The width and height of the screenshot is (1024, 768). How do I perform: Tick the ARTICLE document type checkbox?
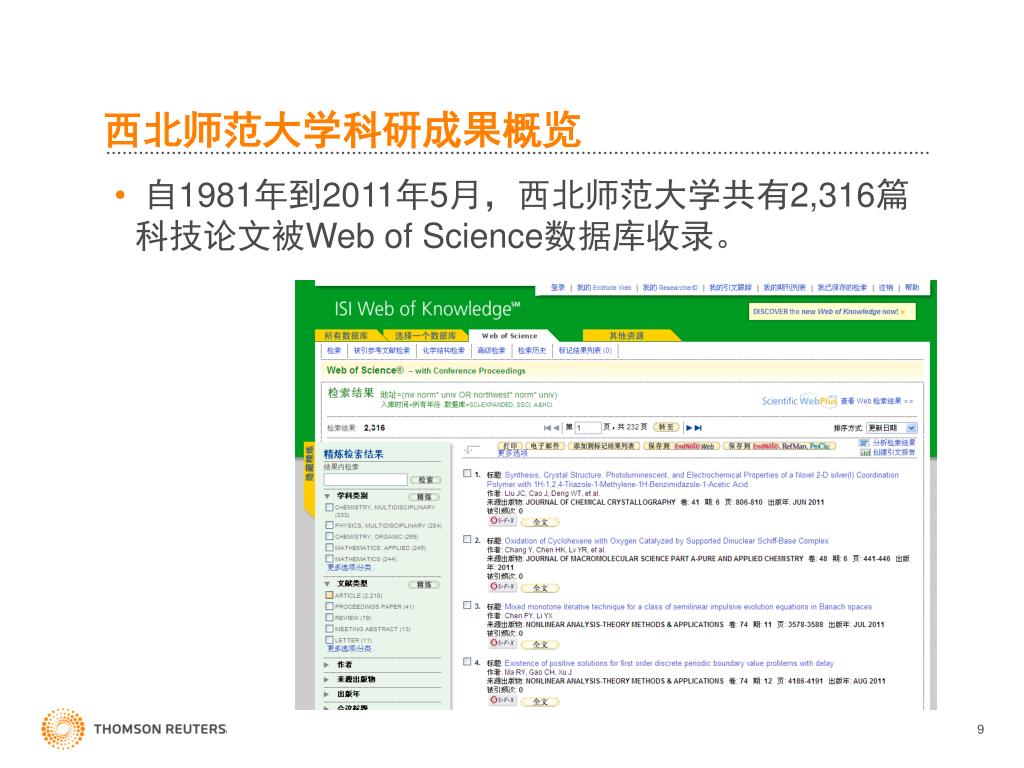point(329,595)
